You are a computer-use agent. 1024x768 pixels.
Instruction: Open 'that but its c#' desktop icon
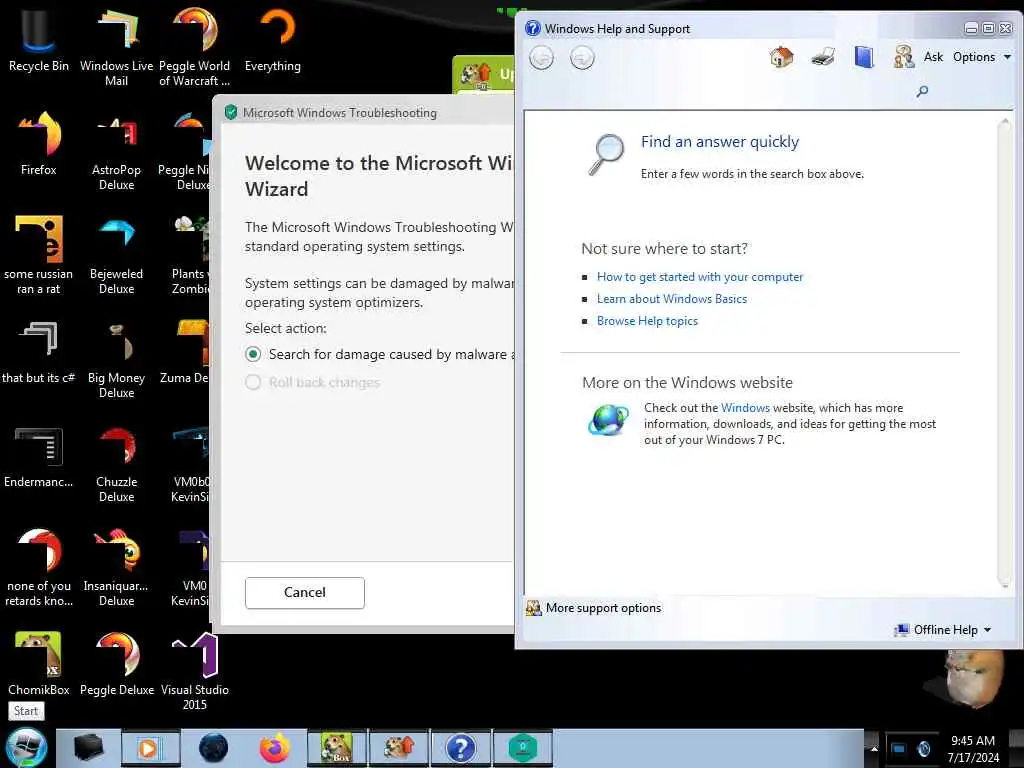click(x=39, y=353)
